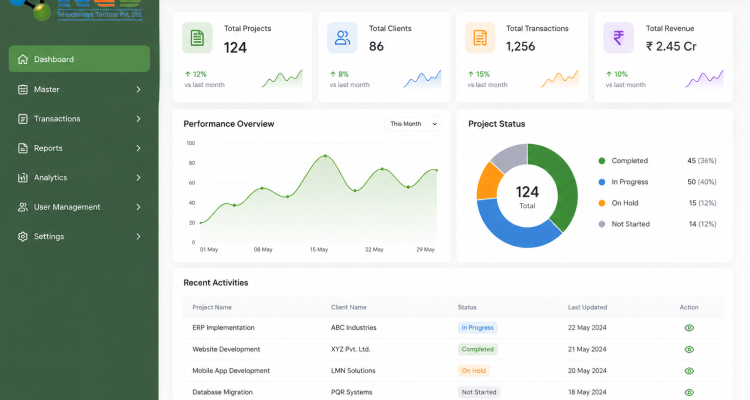Click the green Total Projects sparkline
Screen dimensions: 750x400
click(x=282, y=79)
